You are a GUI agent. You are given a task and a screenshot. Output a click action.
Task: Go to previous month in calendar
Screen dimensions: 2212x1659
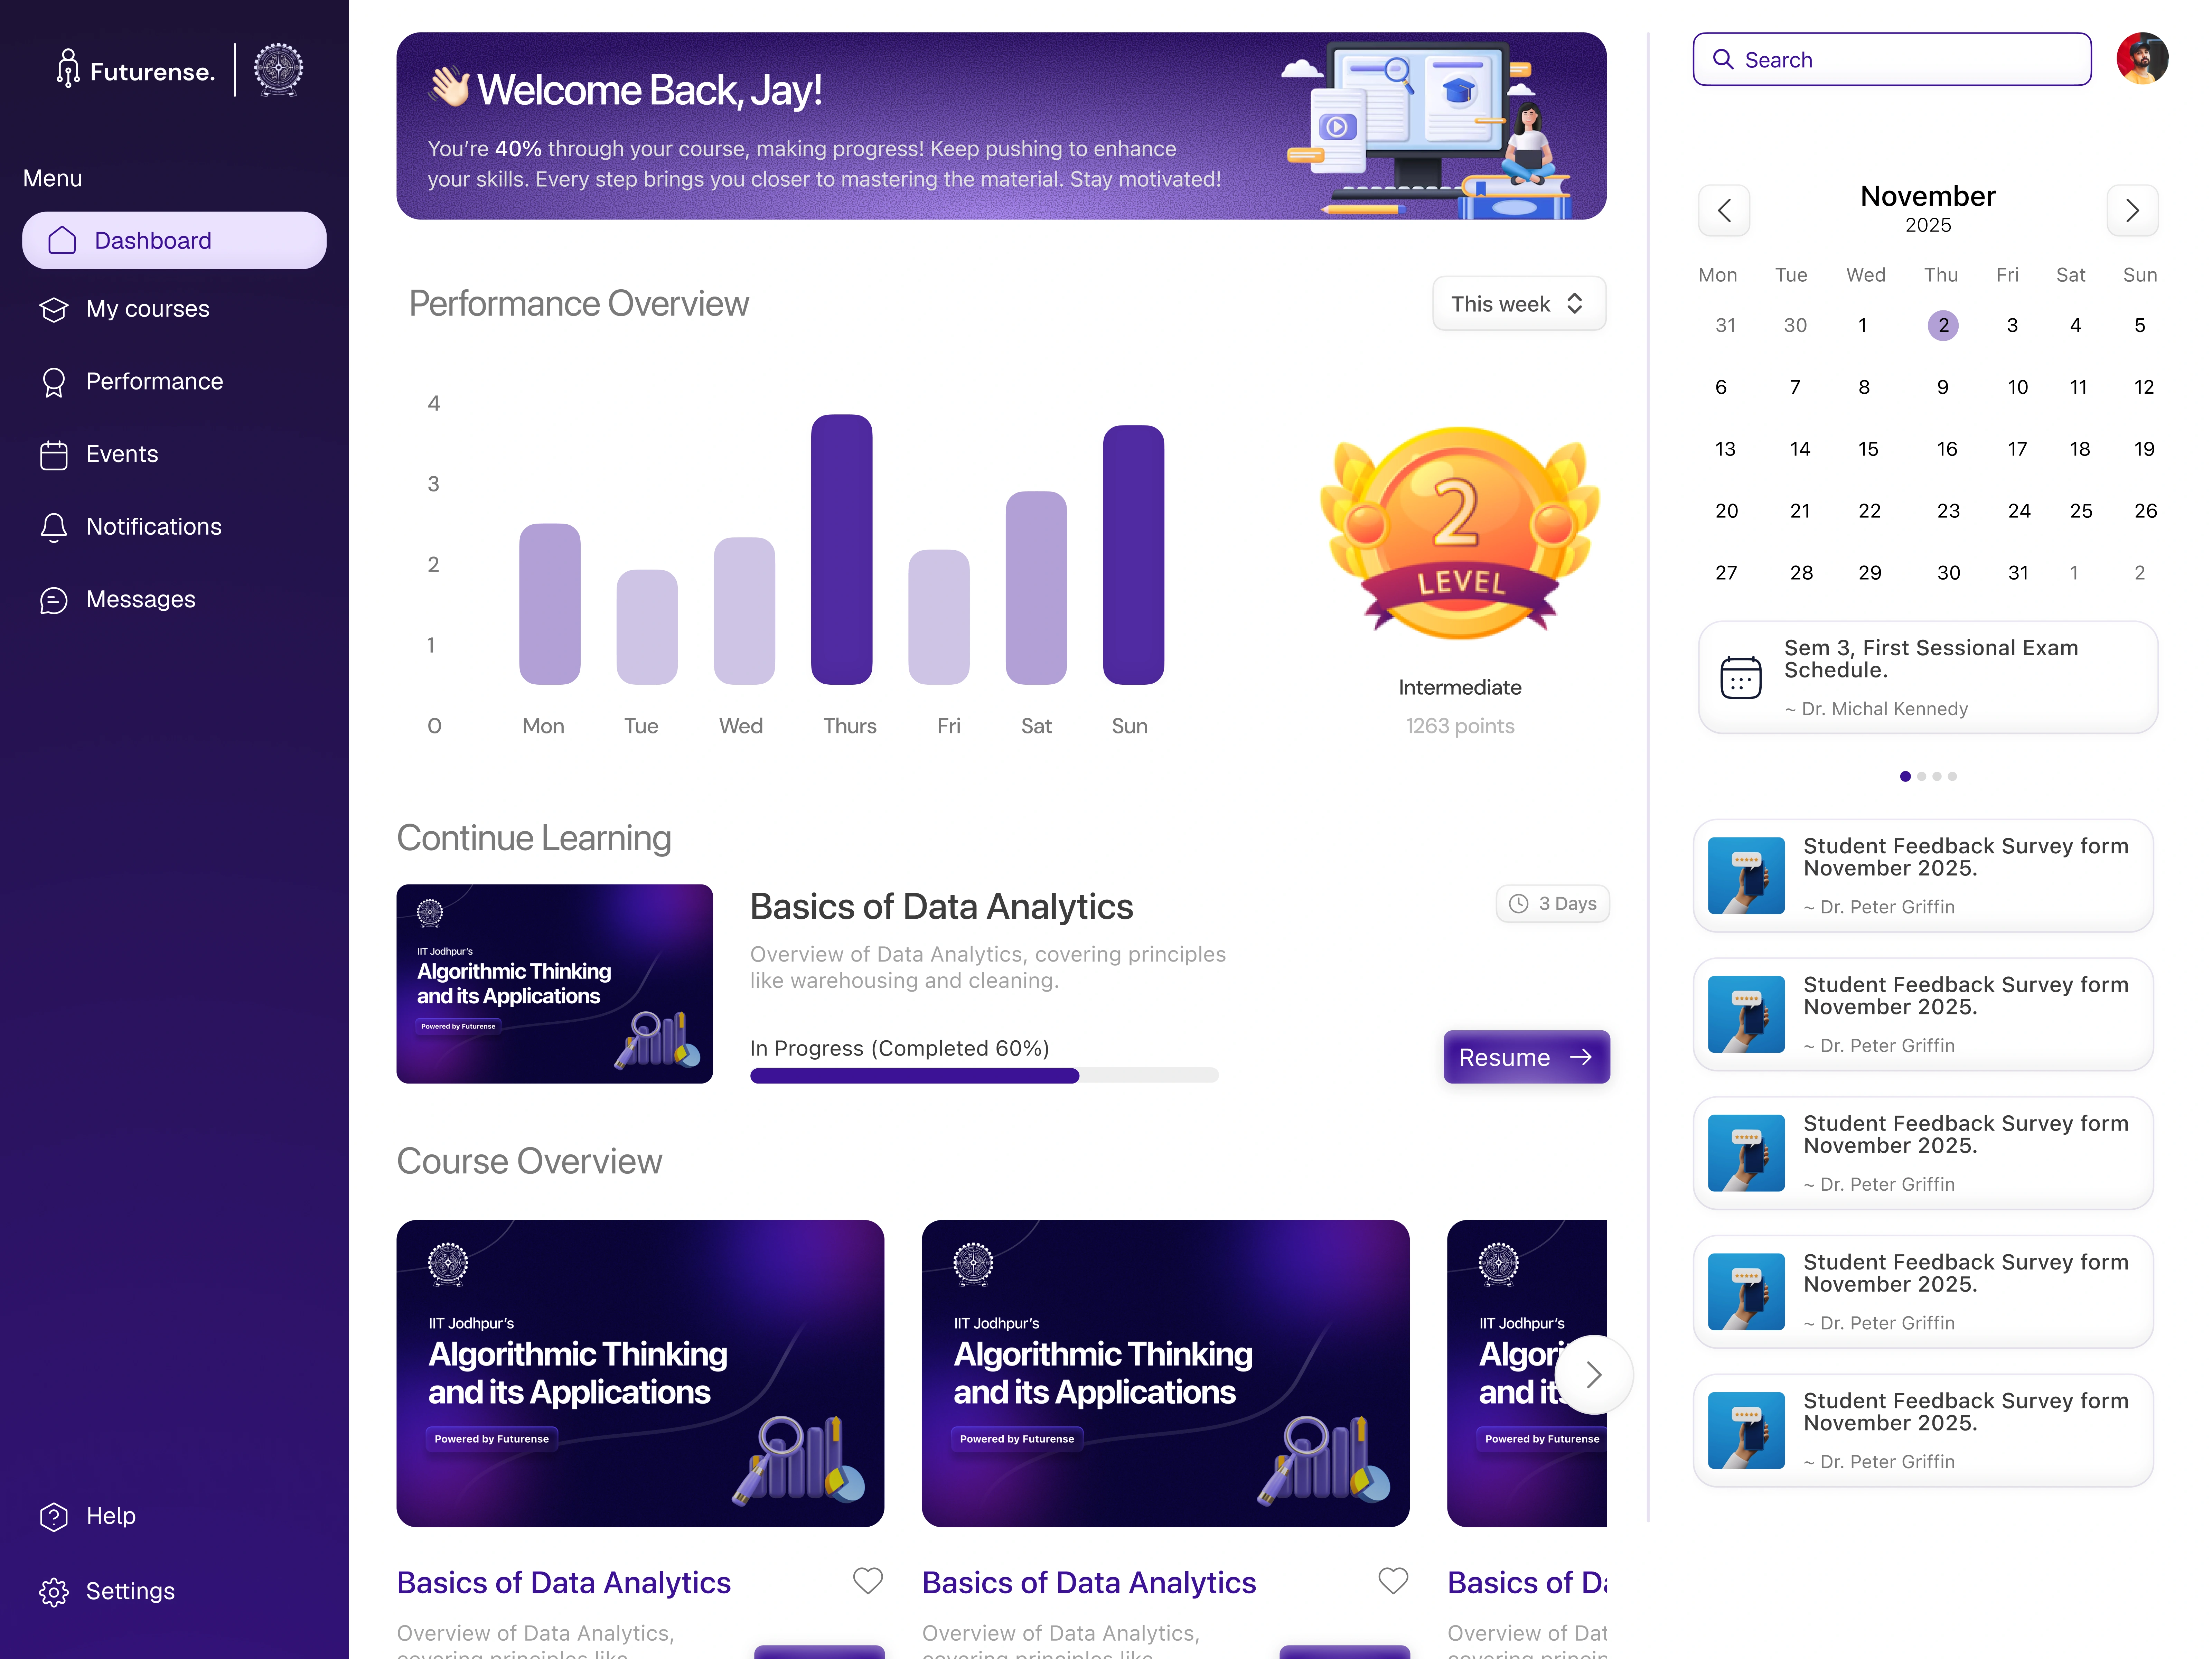[1724, 210]
